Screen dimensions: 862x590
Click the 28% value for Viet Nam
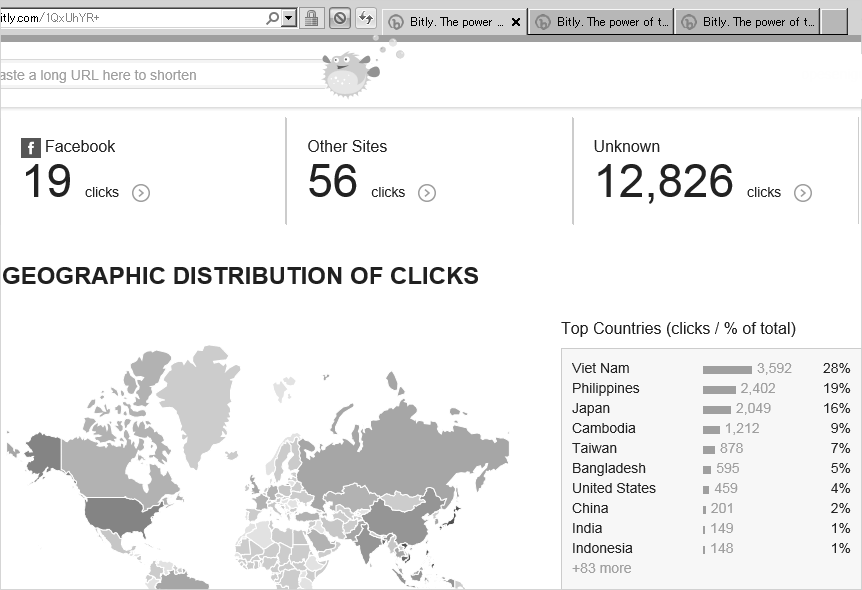pos(836,368)
